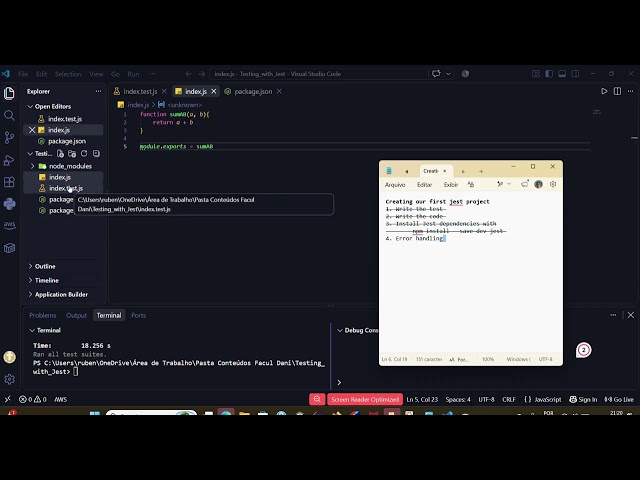Switch to the Ports panel tab
Viewport: 640px width, 480px height.
coord(138,316)
